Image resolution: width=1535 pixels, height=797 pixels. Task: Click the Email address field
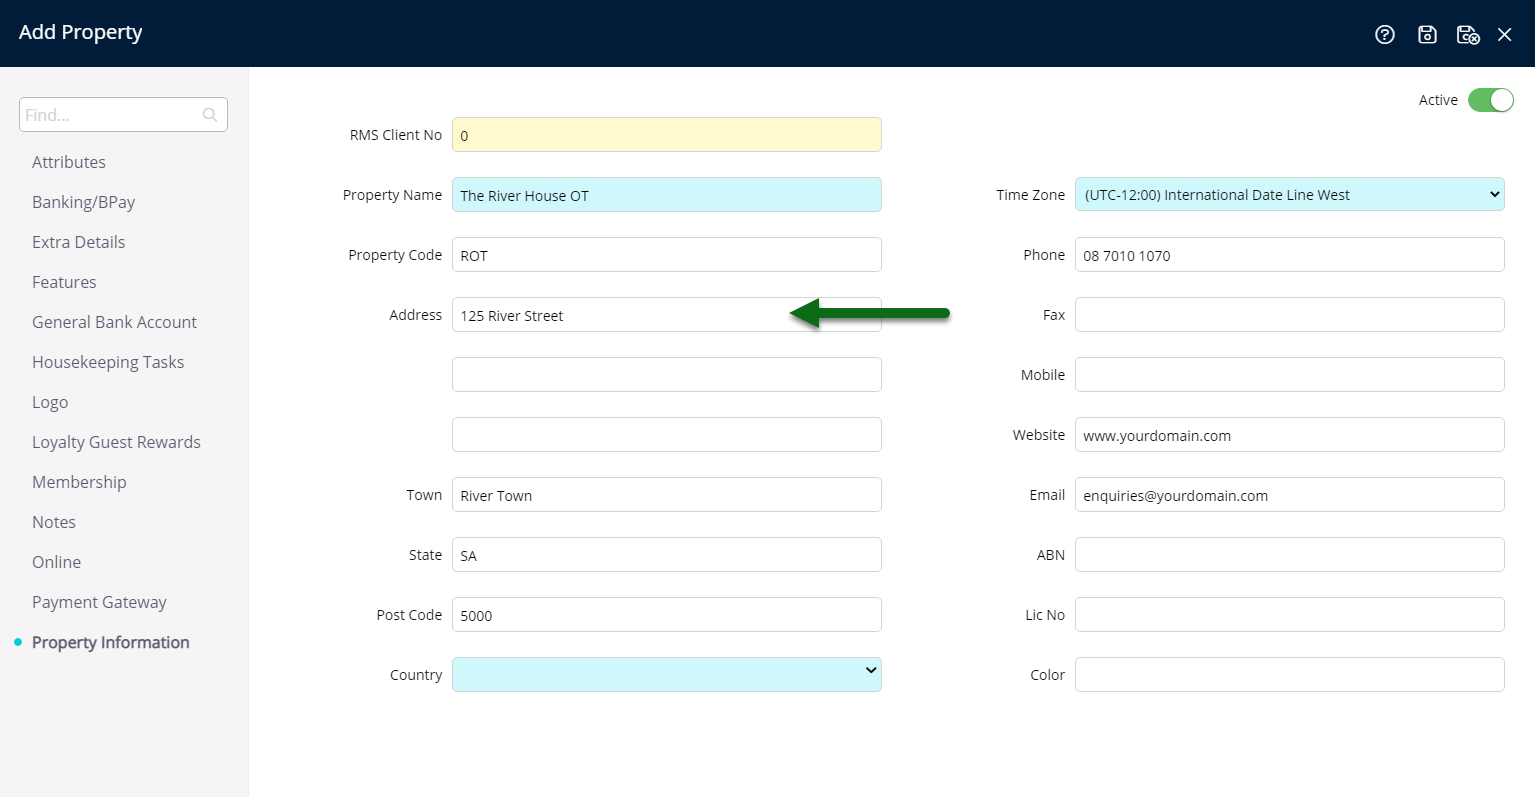[x=1288, y=494]
